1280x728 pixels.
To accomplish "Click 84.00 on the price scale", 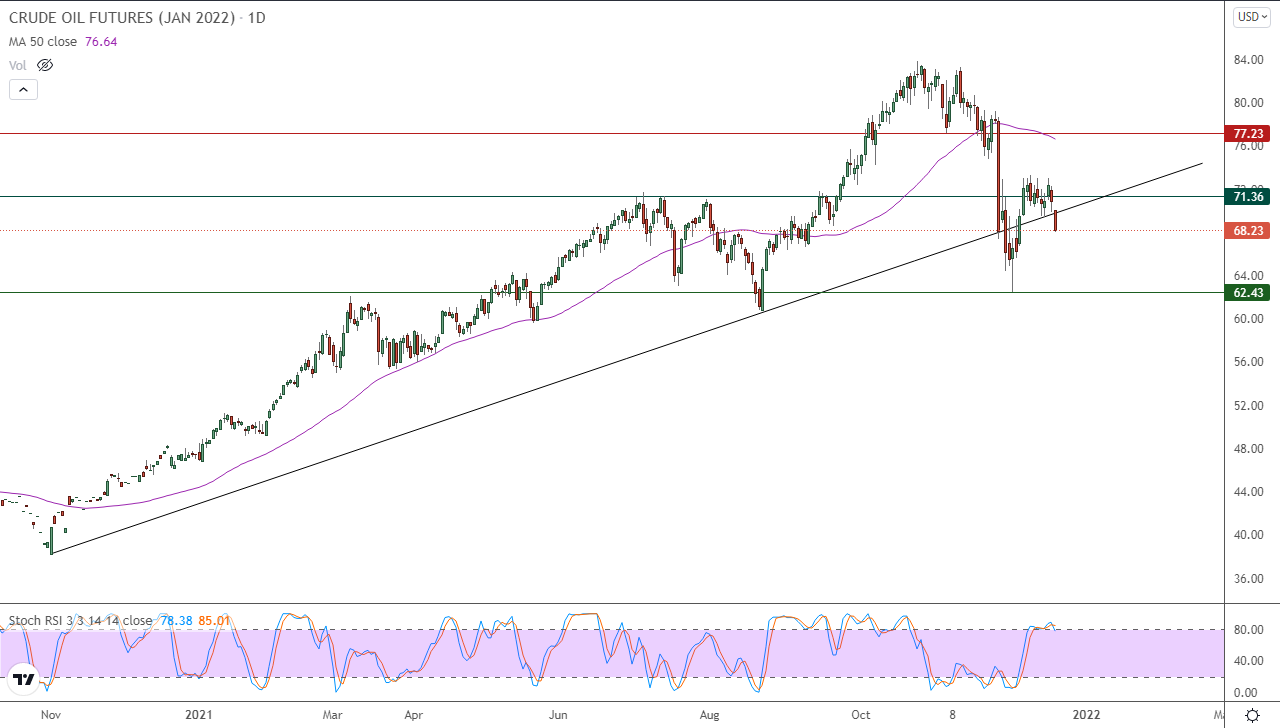I will pyautogui.click(x=1249, y=60).
